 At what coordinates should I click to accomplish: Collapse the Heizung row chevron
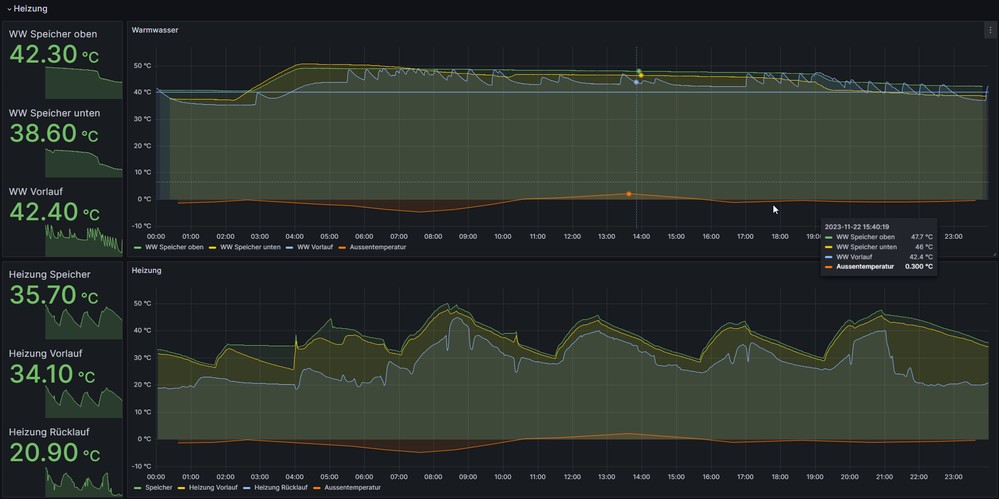[x=9, y=9]
